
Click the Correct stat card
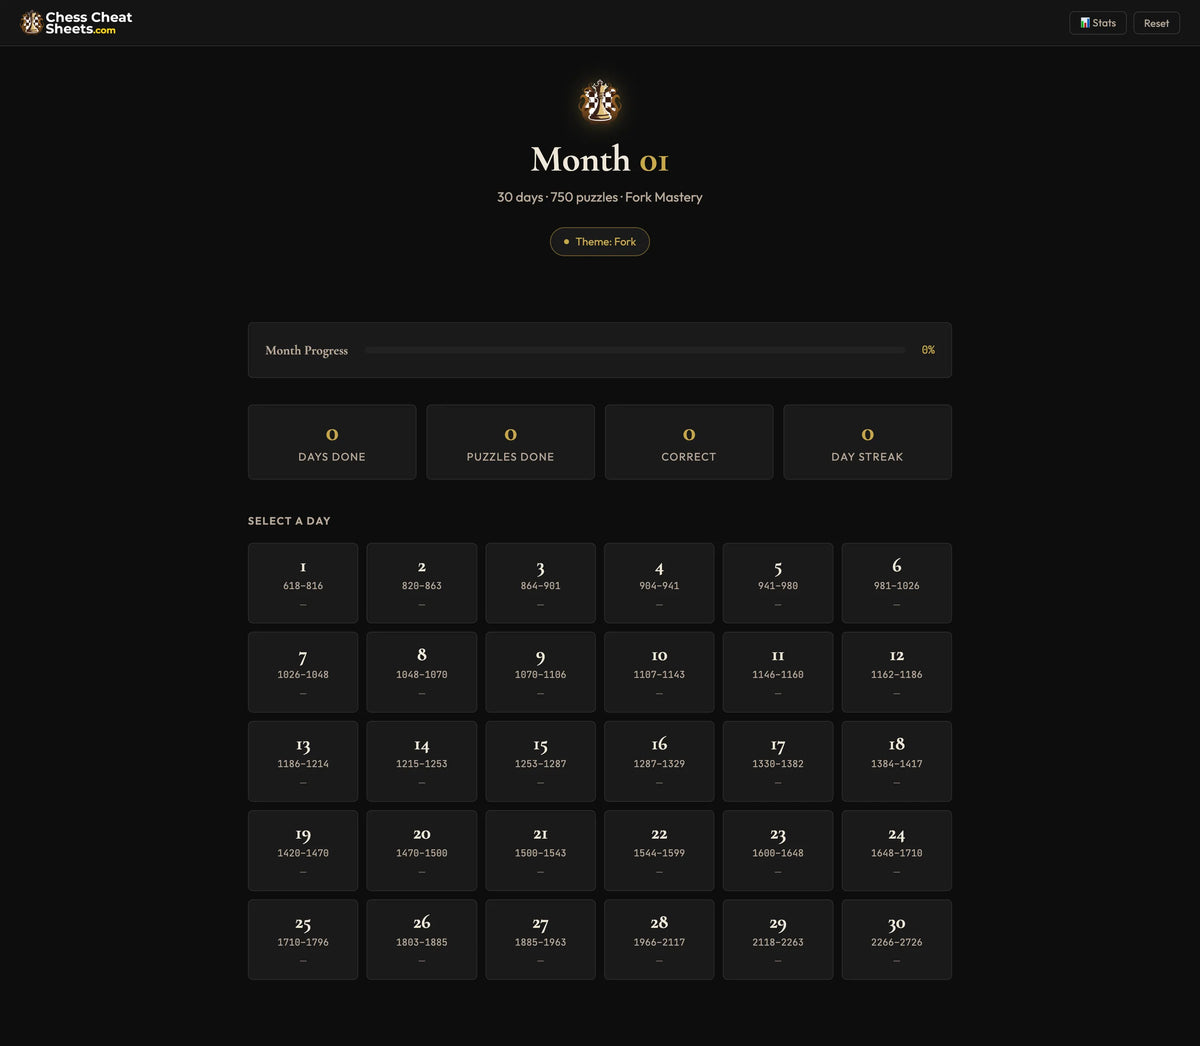(689, 442)
